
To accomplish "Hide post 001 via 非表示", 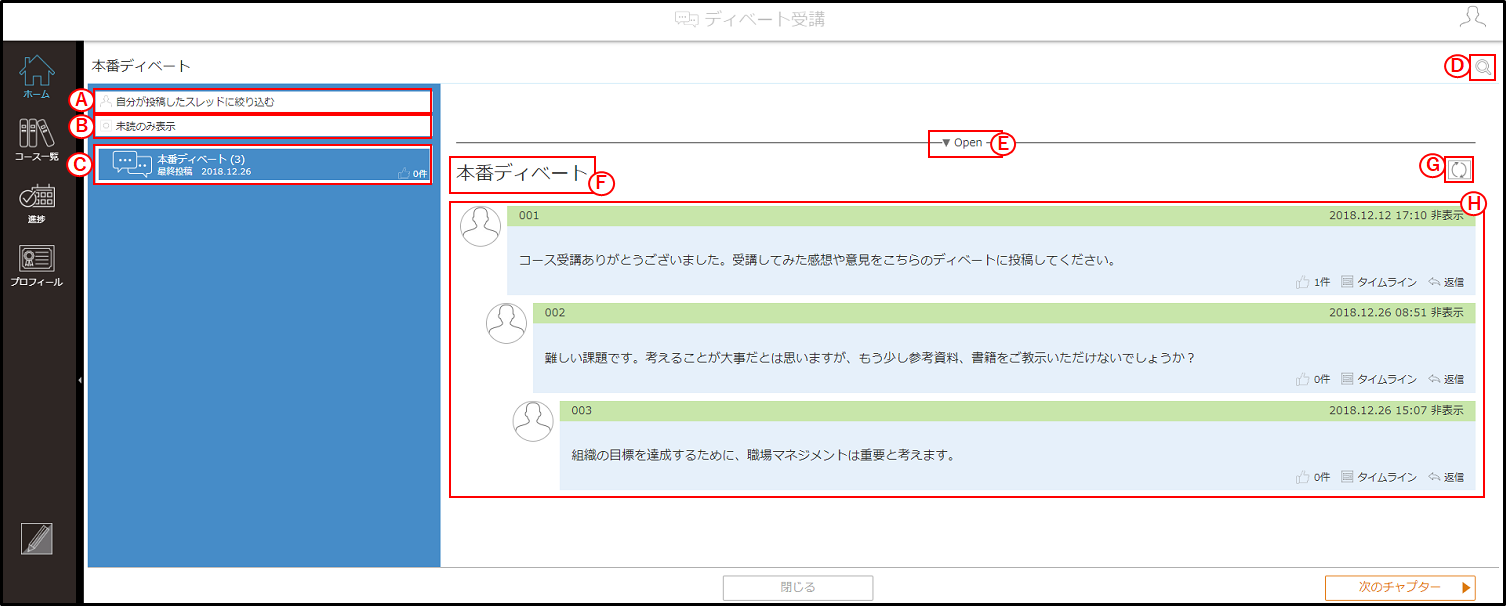I will coord(1447,215).
